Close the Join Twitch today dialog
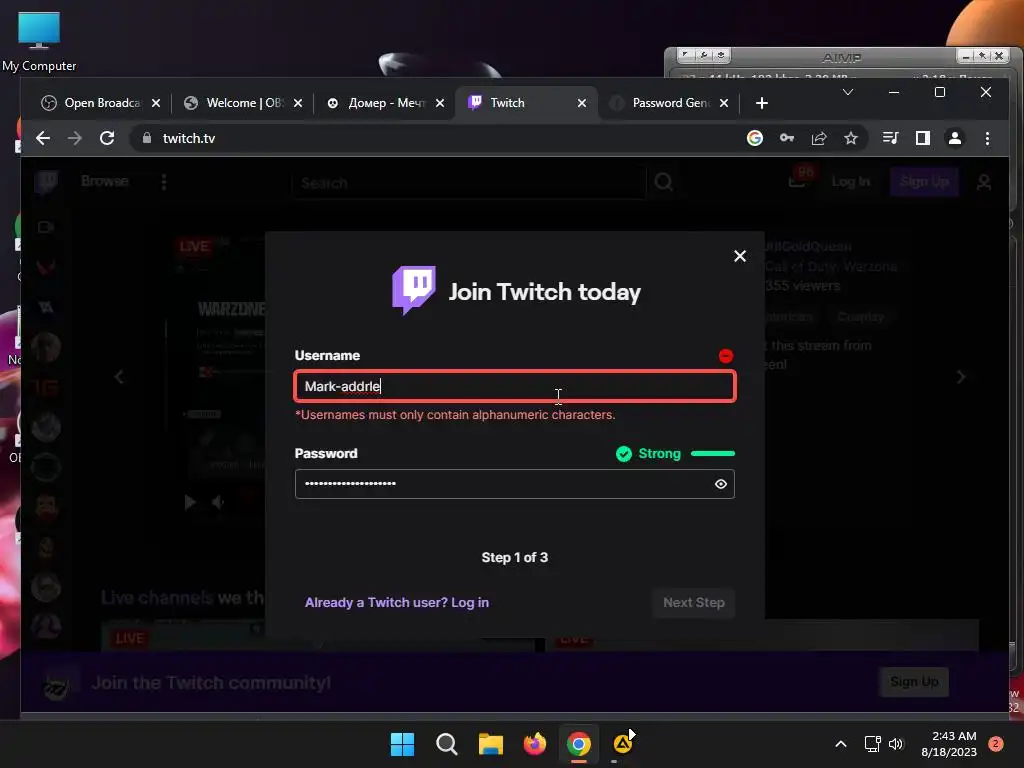The width and height of the screenshot is (1024, 768). click(x=740, y=256)
